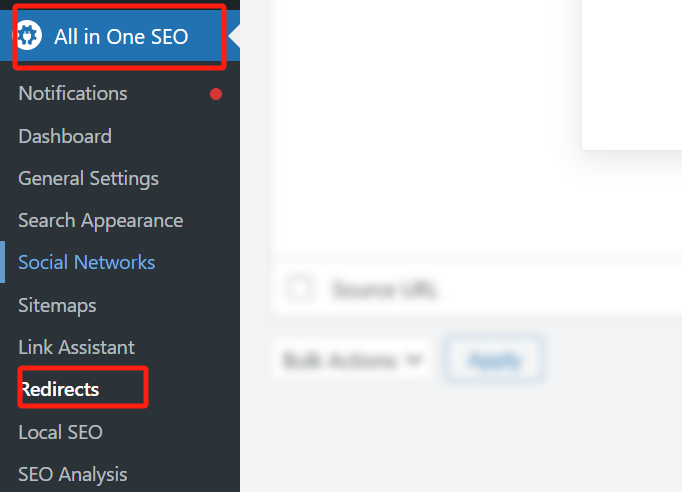Open the Social Networks settings
The width and height of the screenshot is (682, 492).
tap(86, 262)
